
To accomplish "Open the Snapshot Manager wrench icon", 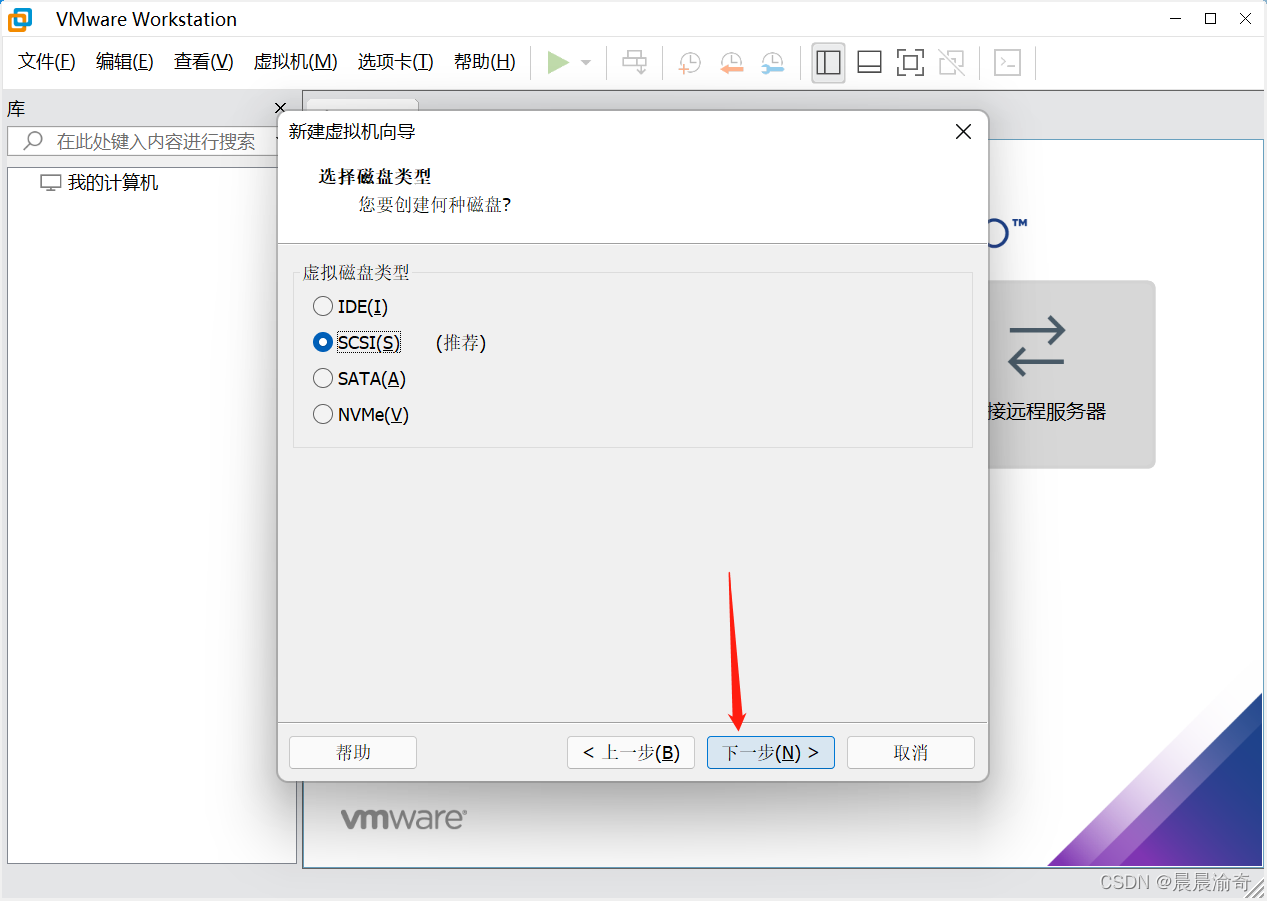I will pos(772,63).
